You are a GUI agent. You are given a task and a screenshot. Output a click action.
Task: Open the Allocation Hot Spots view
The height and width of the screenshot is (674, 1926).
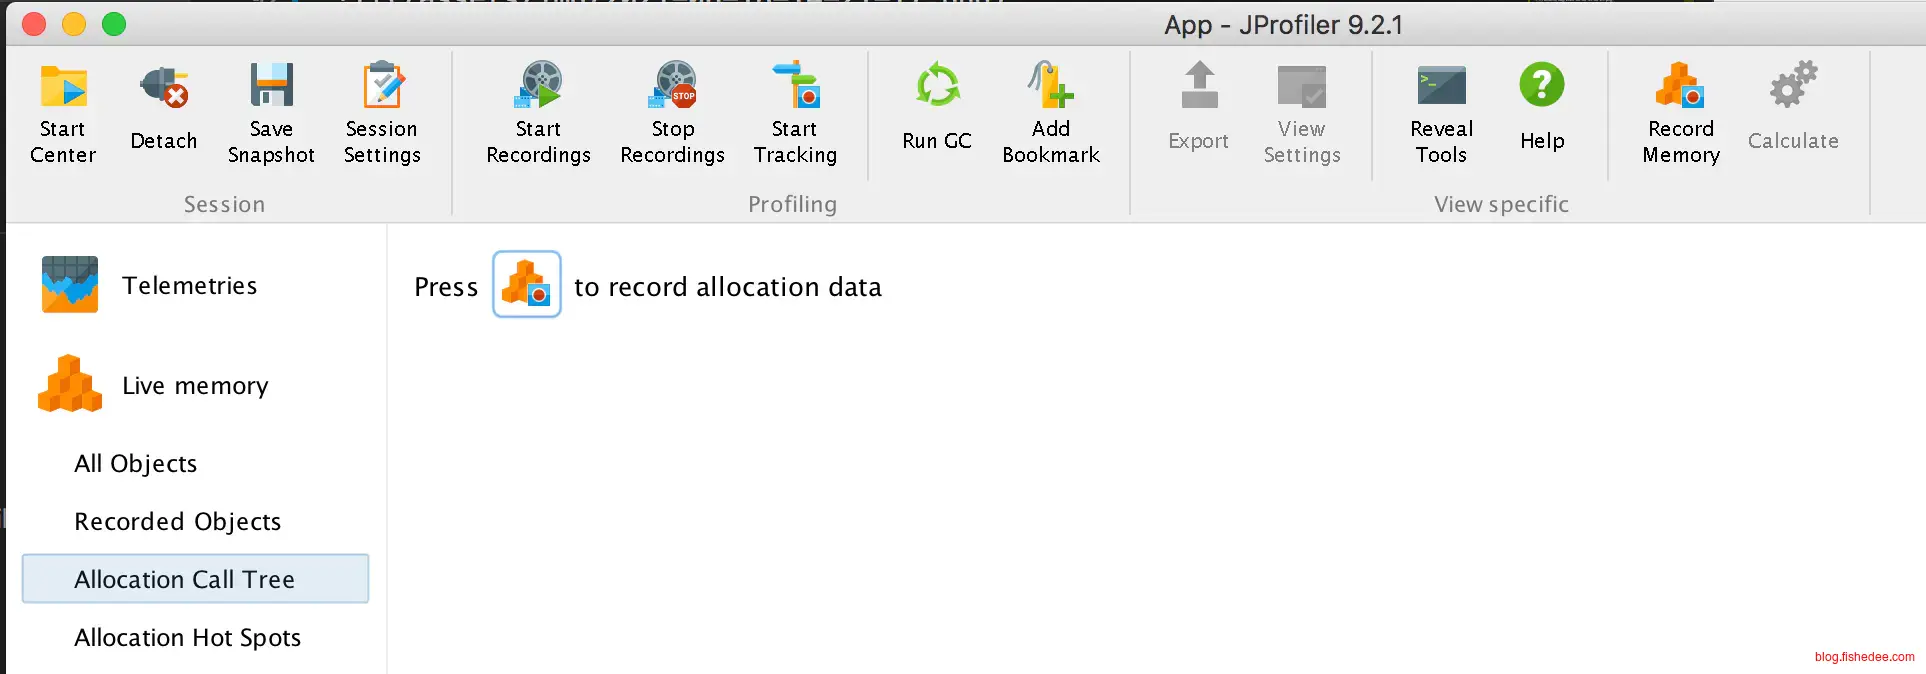tap(188, 638)
